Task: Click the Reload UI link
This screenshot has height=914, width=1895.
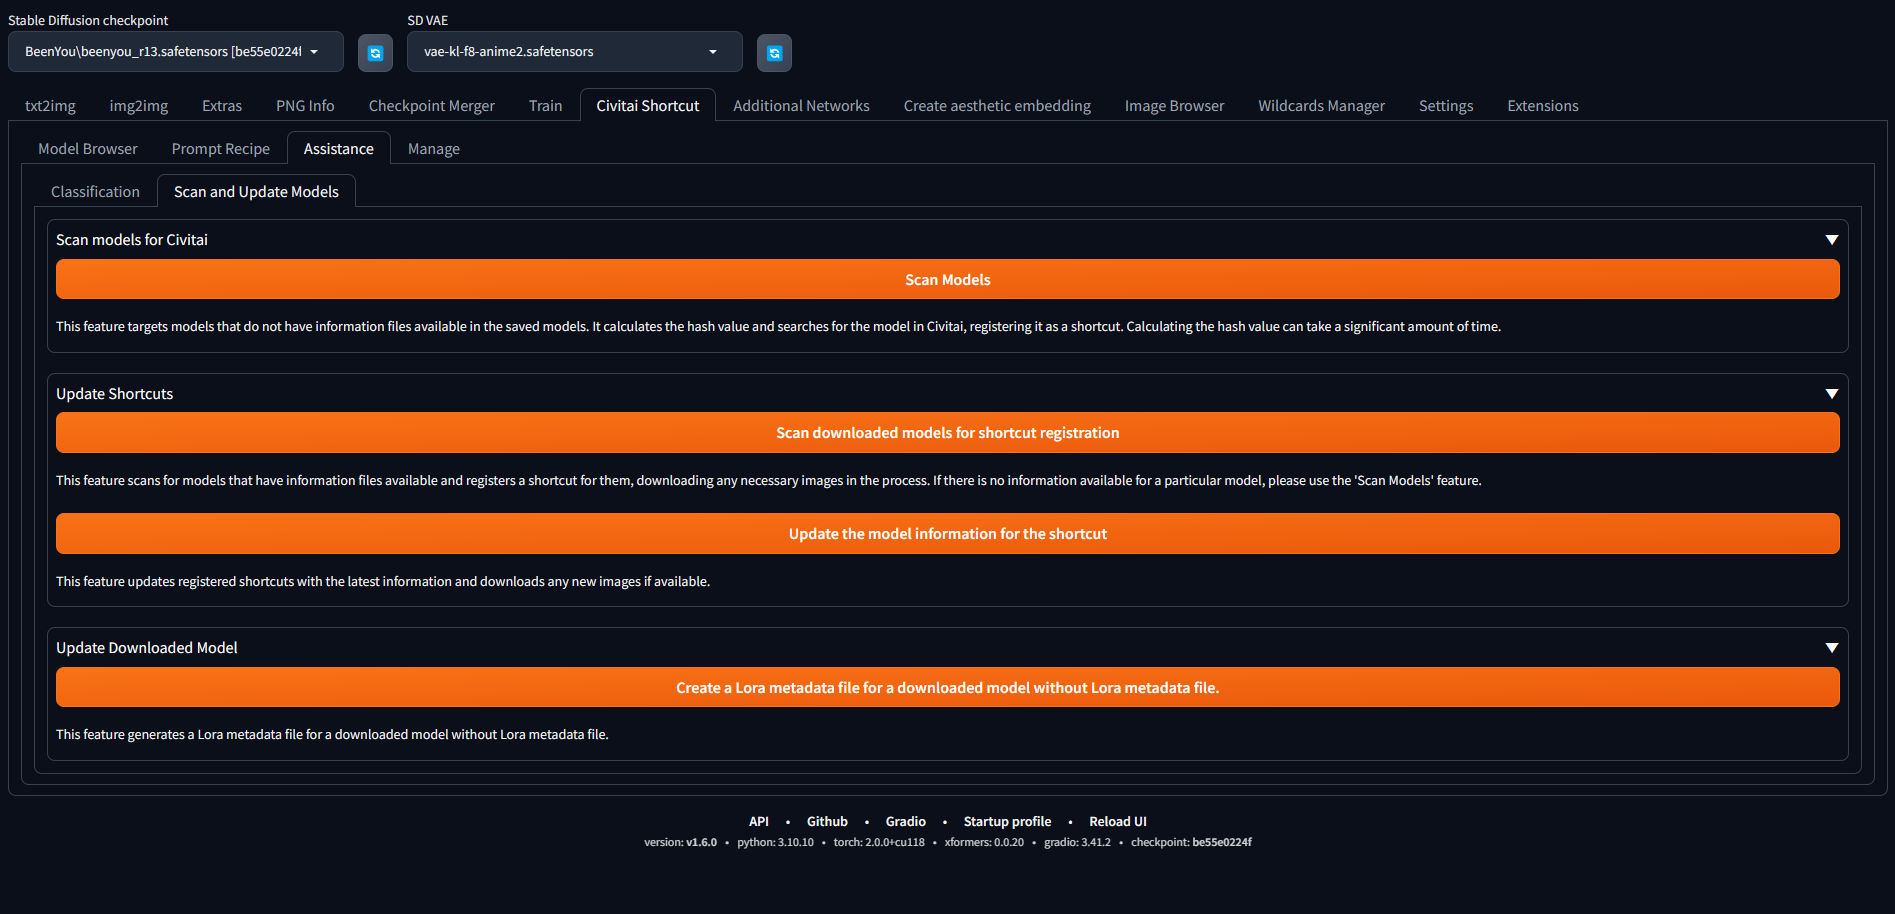Action: coord(1117,821)
